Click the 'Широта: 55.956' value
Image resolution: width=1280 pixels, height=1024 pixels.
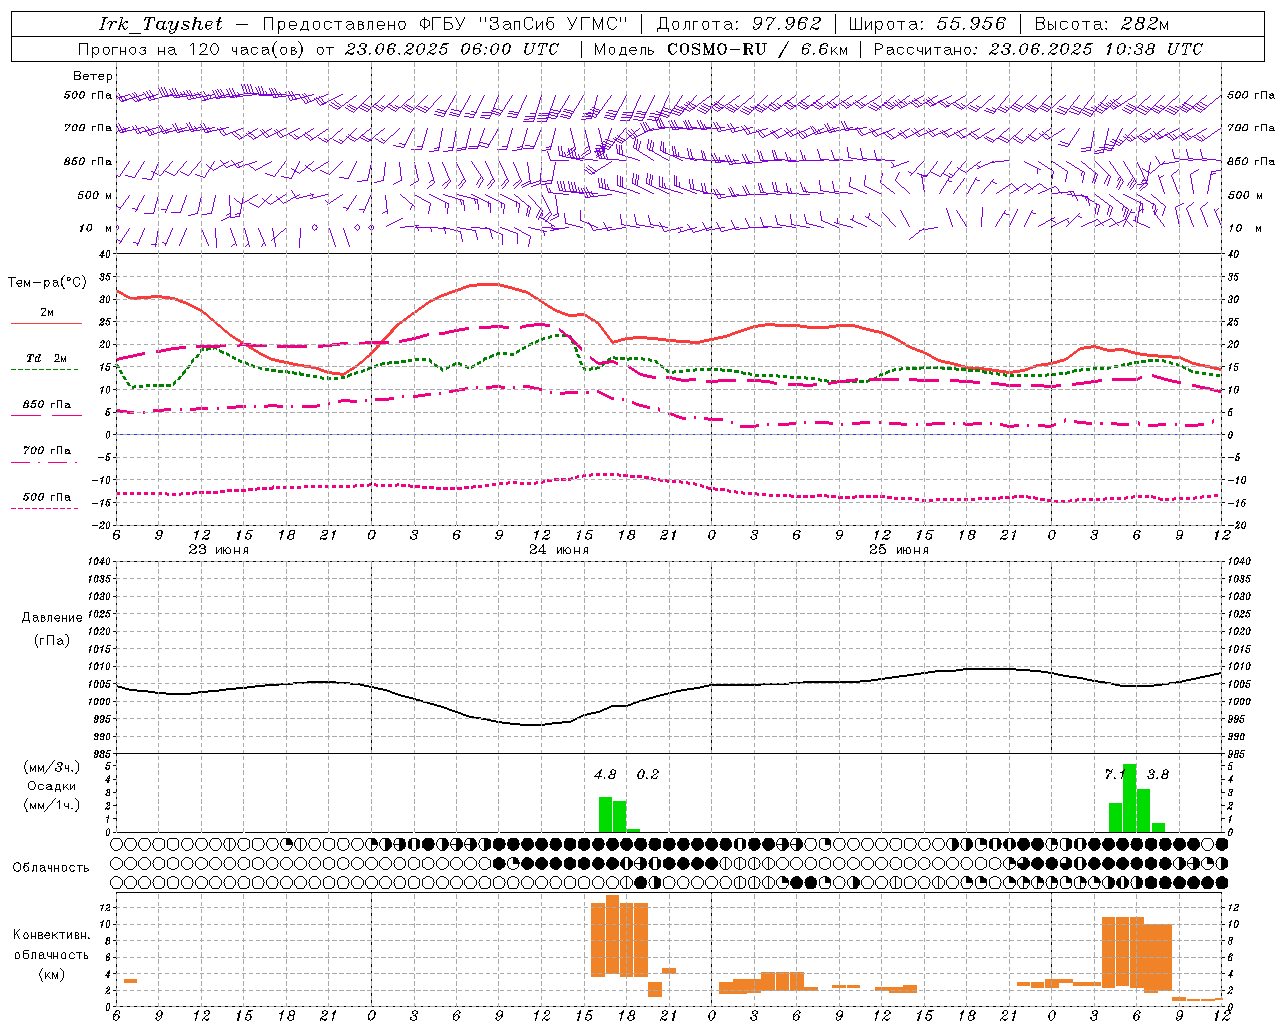click(x=927, y=24)
